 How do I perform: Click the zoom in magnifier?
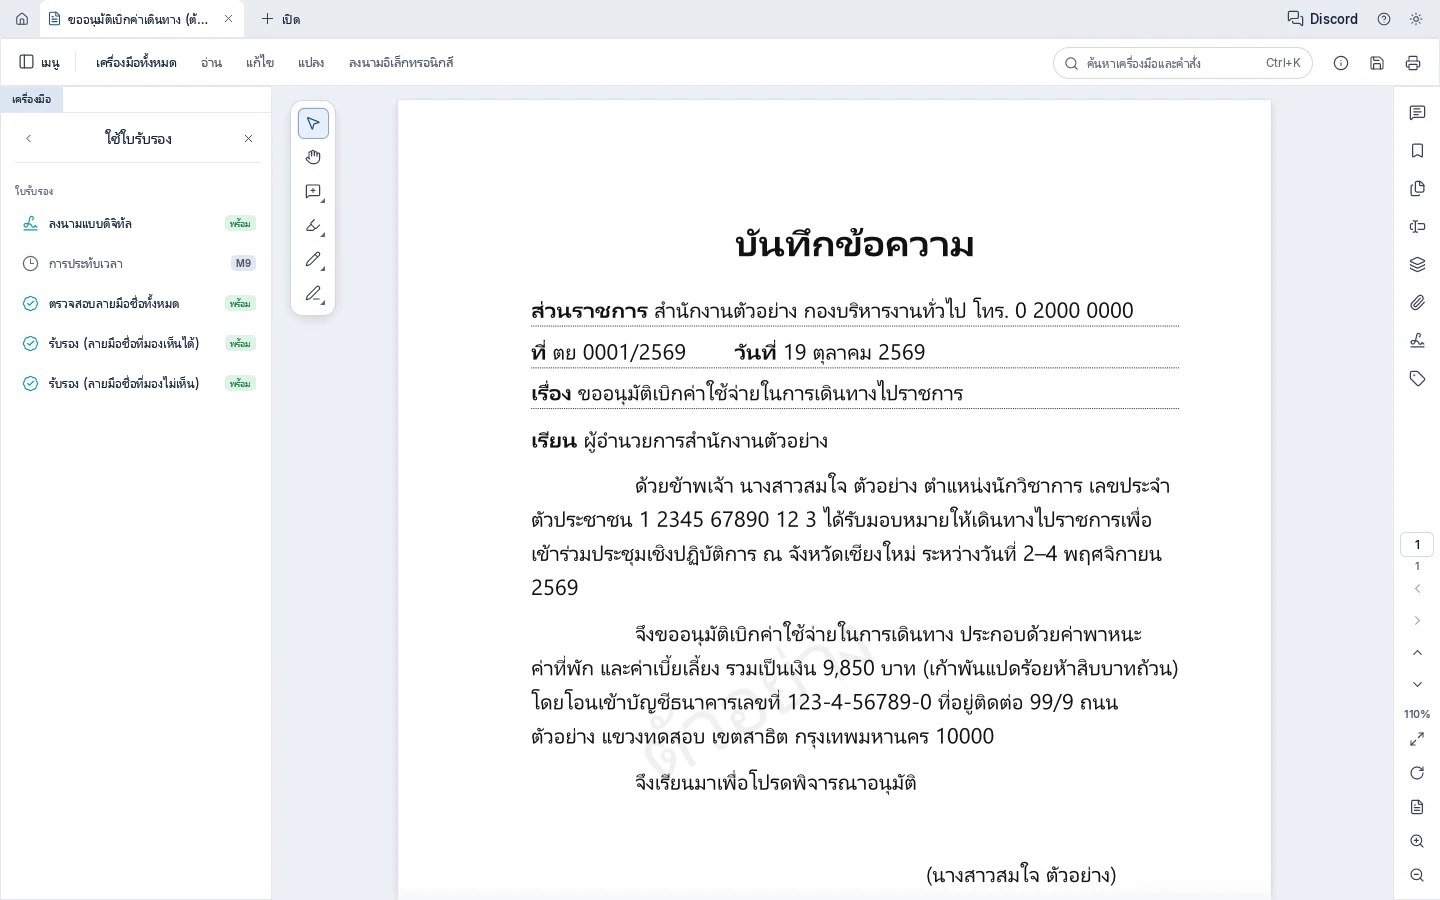[x=1417, y=841]
